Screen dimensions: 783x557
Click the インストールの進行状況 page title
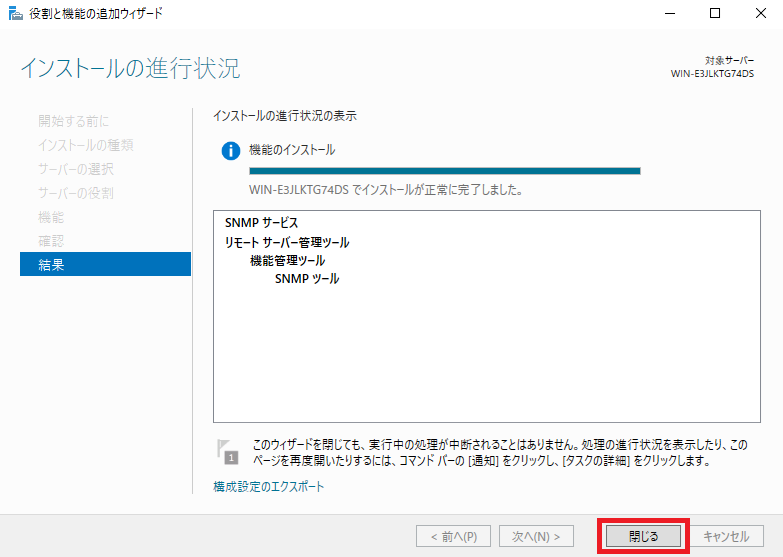[x=130, y=68]
